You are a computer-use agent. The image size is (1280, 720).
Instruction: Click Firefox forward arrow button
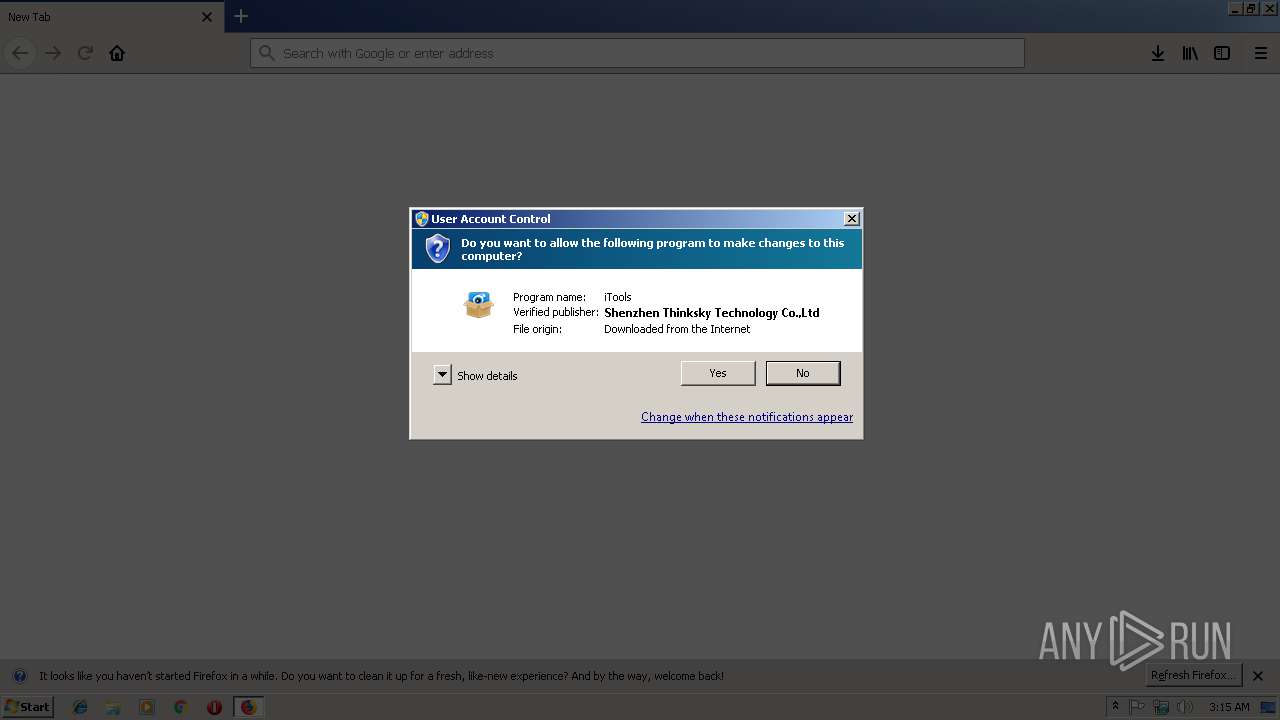(x=53, y=53)
